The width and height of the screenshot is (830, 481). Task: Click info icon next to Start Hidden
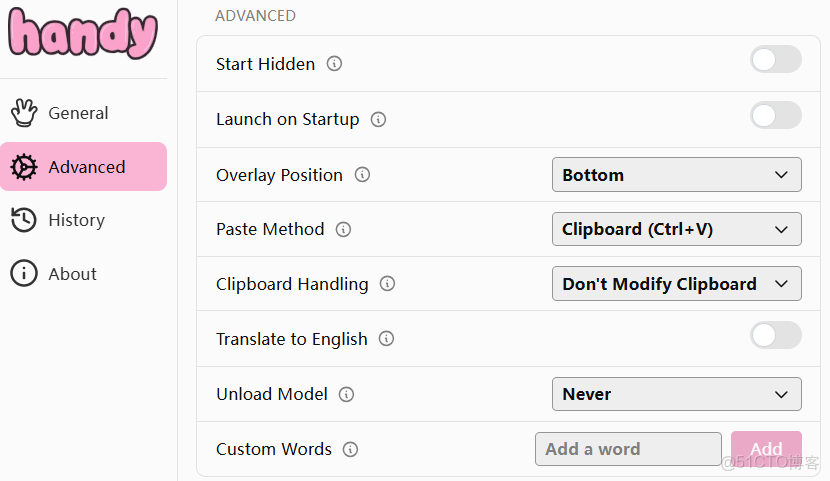point(335,64)
